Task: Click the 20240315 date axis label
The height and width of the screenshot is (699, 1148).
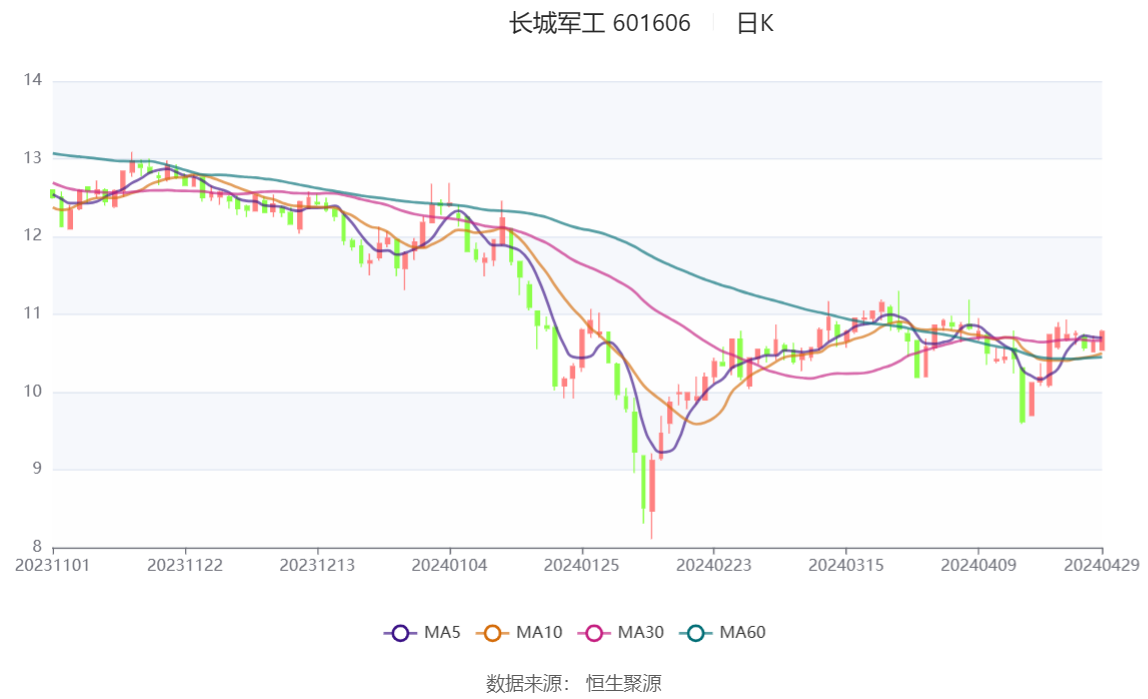Action: 846,565
